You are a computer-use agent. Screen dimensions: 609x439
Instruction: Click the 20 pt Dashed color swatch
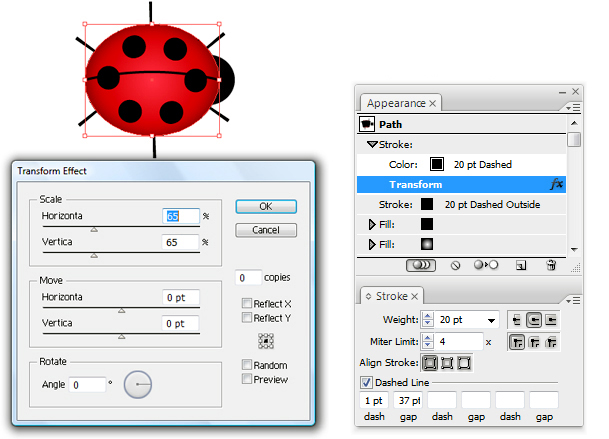point(437,164)
